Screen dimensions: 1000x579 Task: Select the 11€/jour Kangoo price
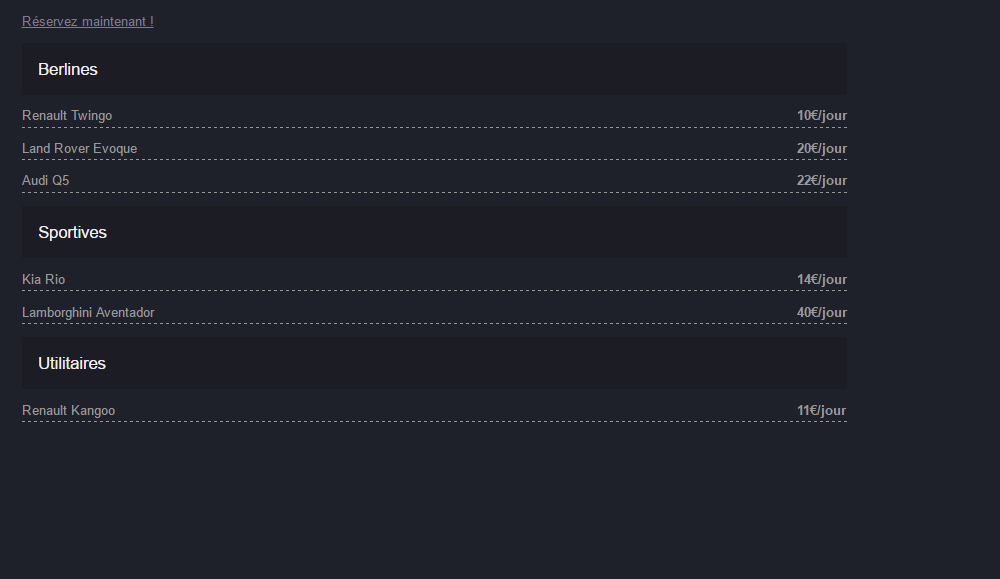(821, 411)
